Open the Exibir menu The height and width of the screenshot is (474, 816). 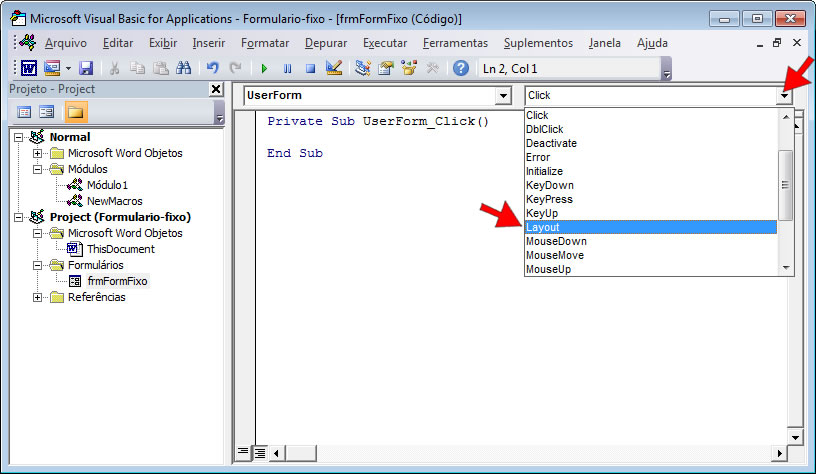pyautogui.click(x=163, y=43)
